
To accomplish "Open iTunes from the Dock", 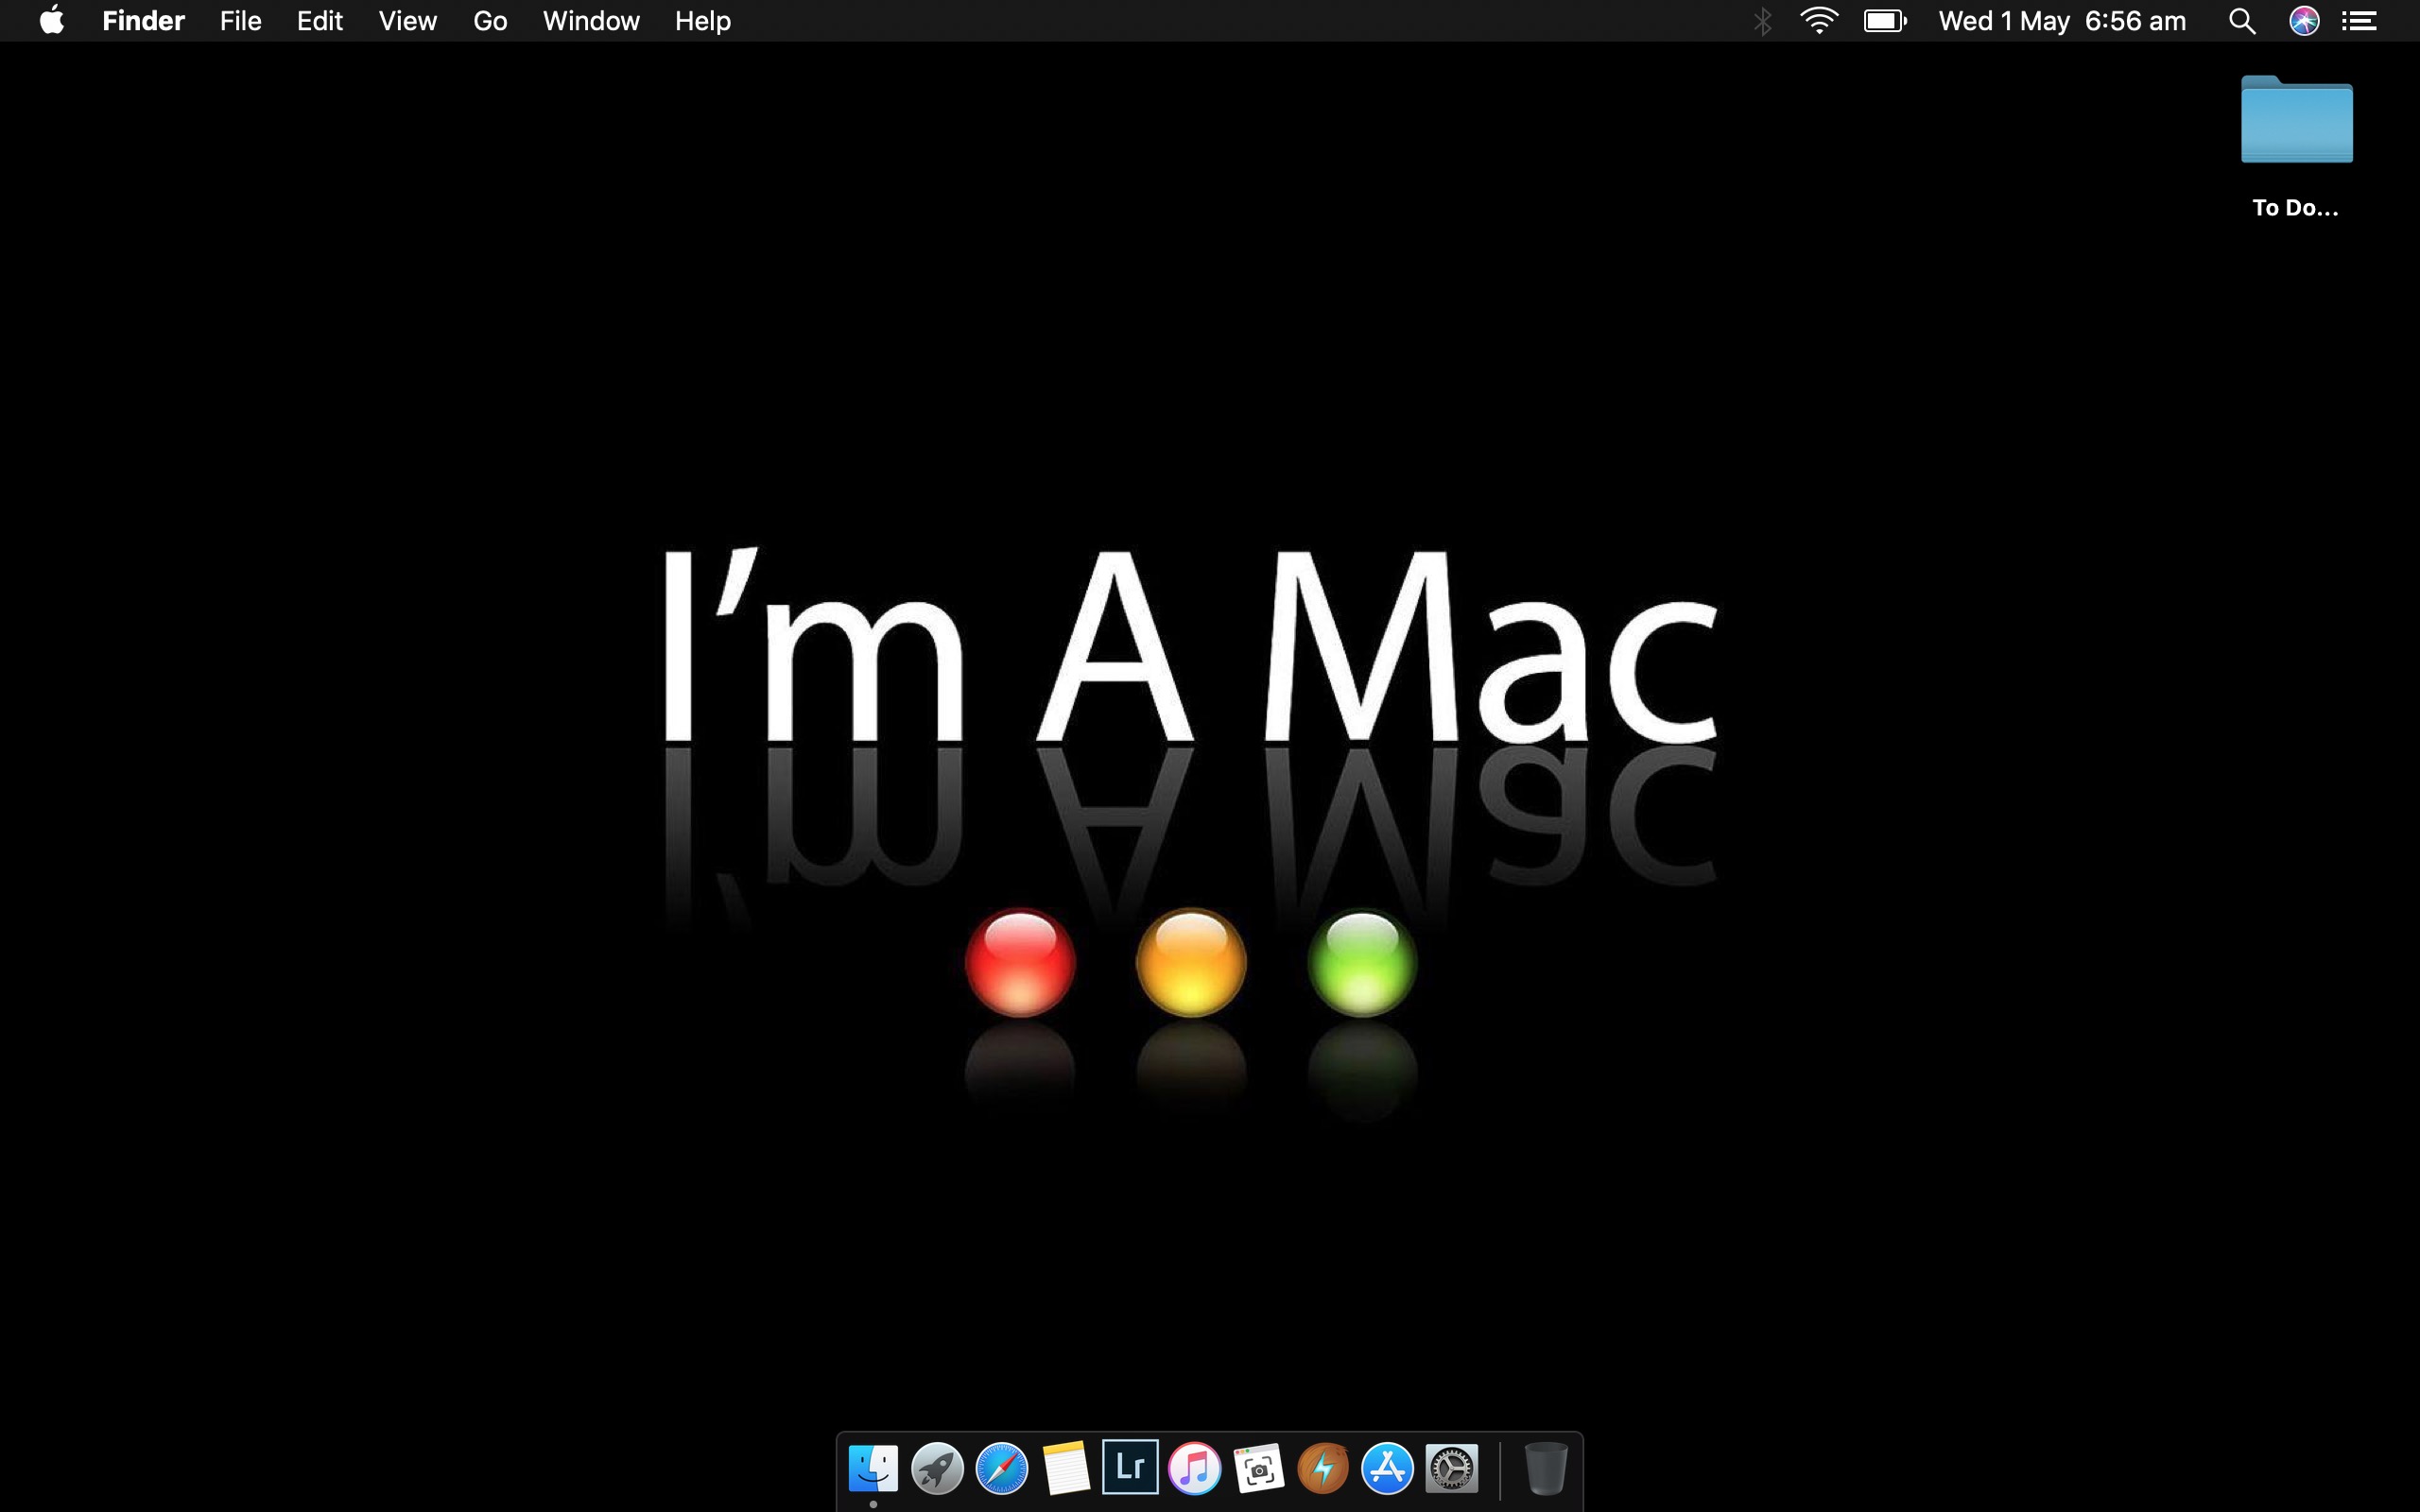I will coord(1194,1468).
